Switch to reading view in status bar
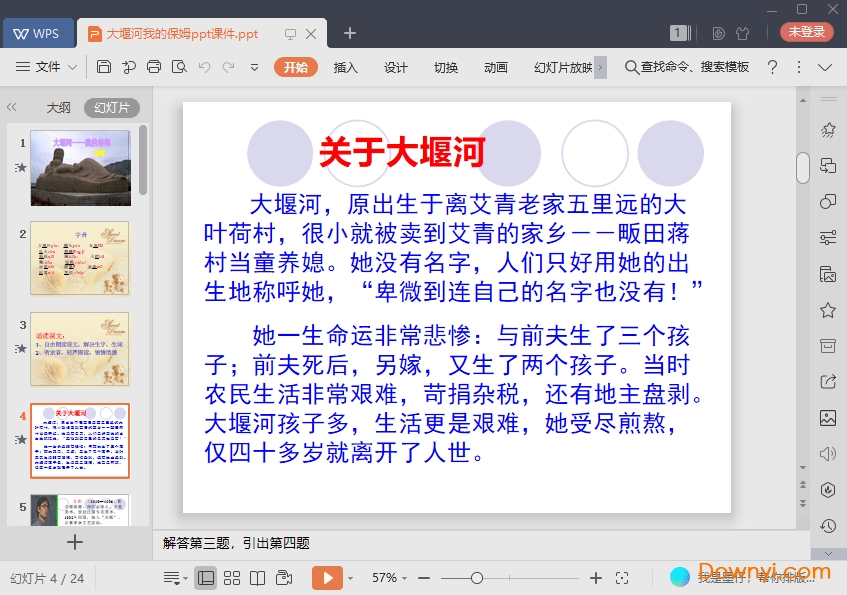 [x=258, y=578]
